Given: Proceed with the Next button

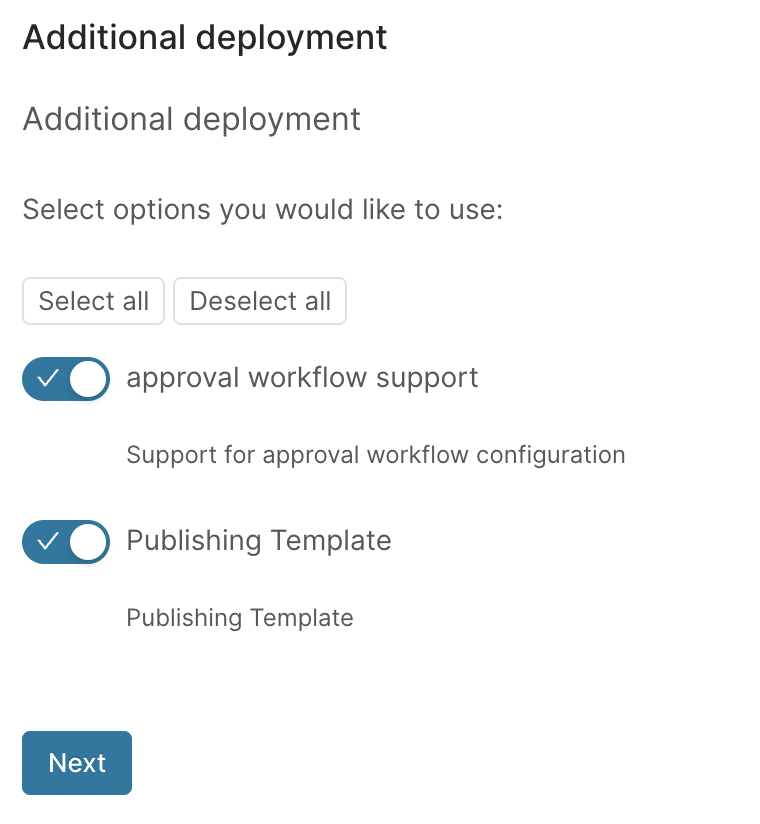Looking at the screenshot, I should [77, 763].
